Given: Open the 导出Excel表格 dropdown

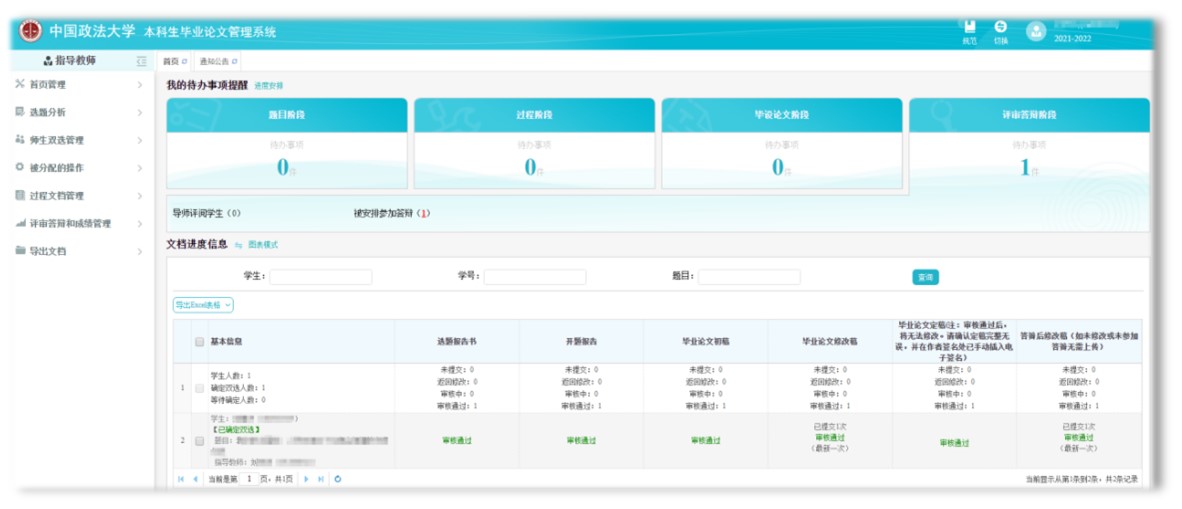Looking at the screenshot, I should point(203,304).
